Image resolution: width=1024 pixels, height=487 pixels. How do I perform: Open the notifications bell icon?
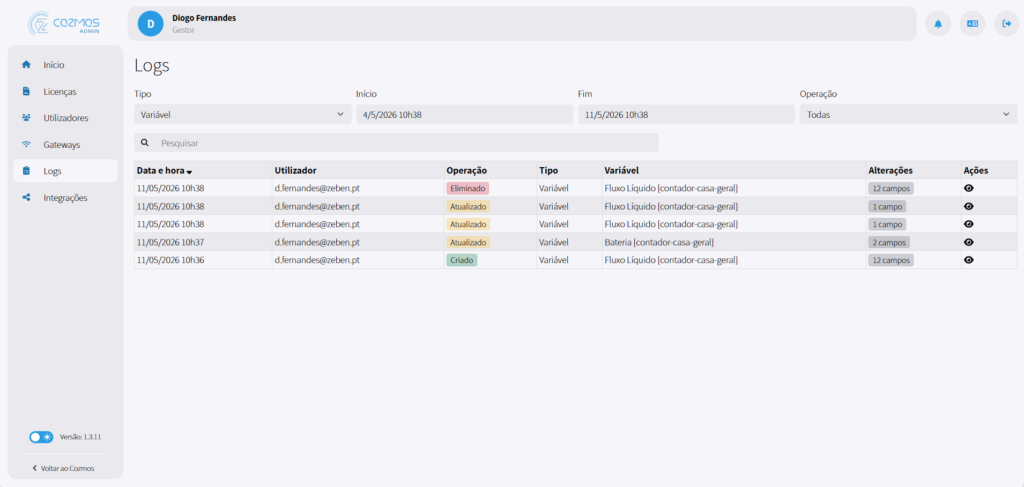pyautogui.click(x=938, y=24)
